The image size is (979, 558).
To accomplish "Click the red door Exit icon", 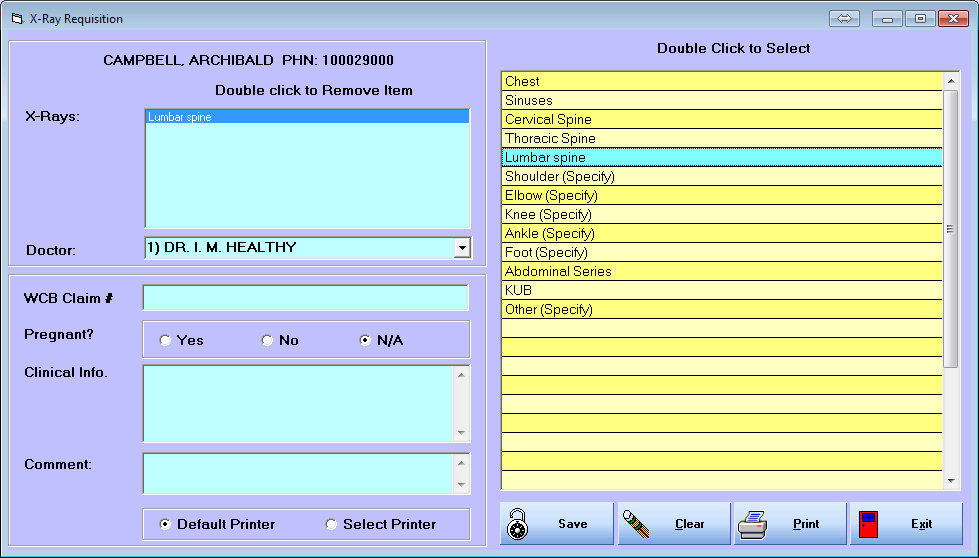I will pyautogui.click(x=869, y=524).
